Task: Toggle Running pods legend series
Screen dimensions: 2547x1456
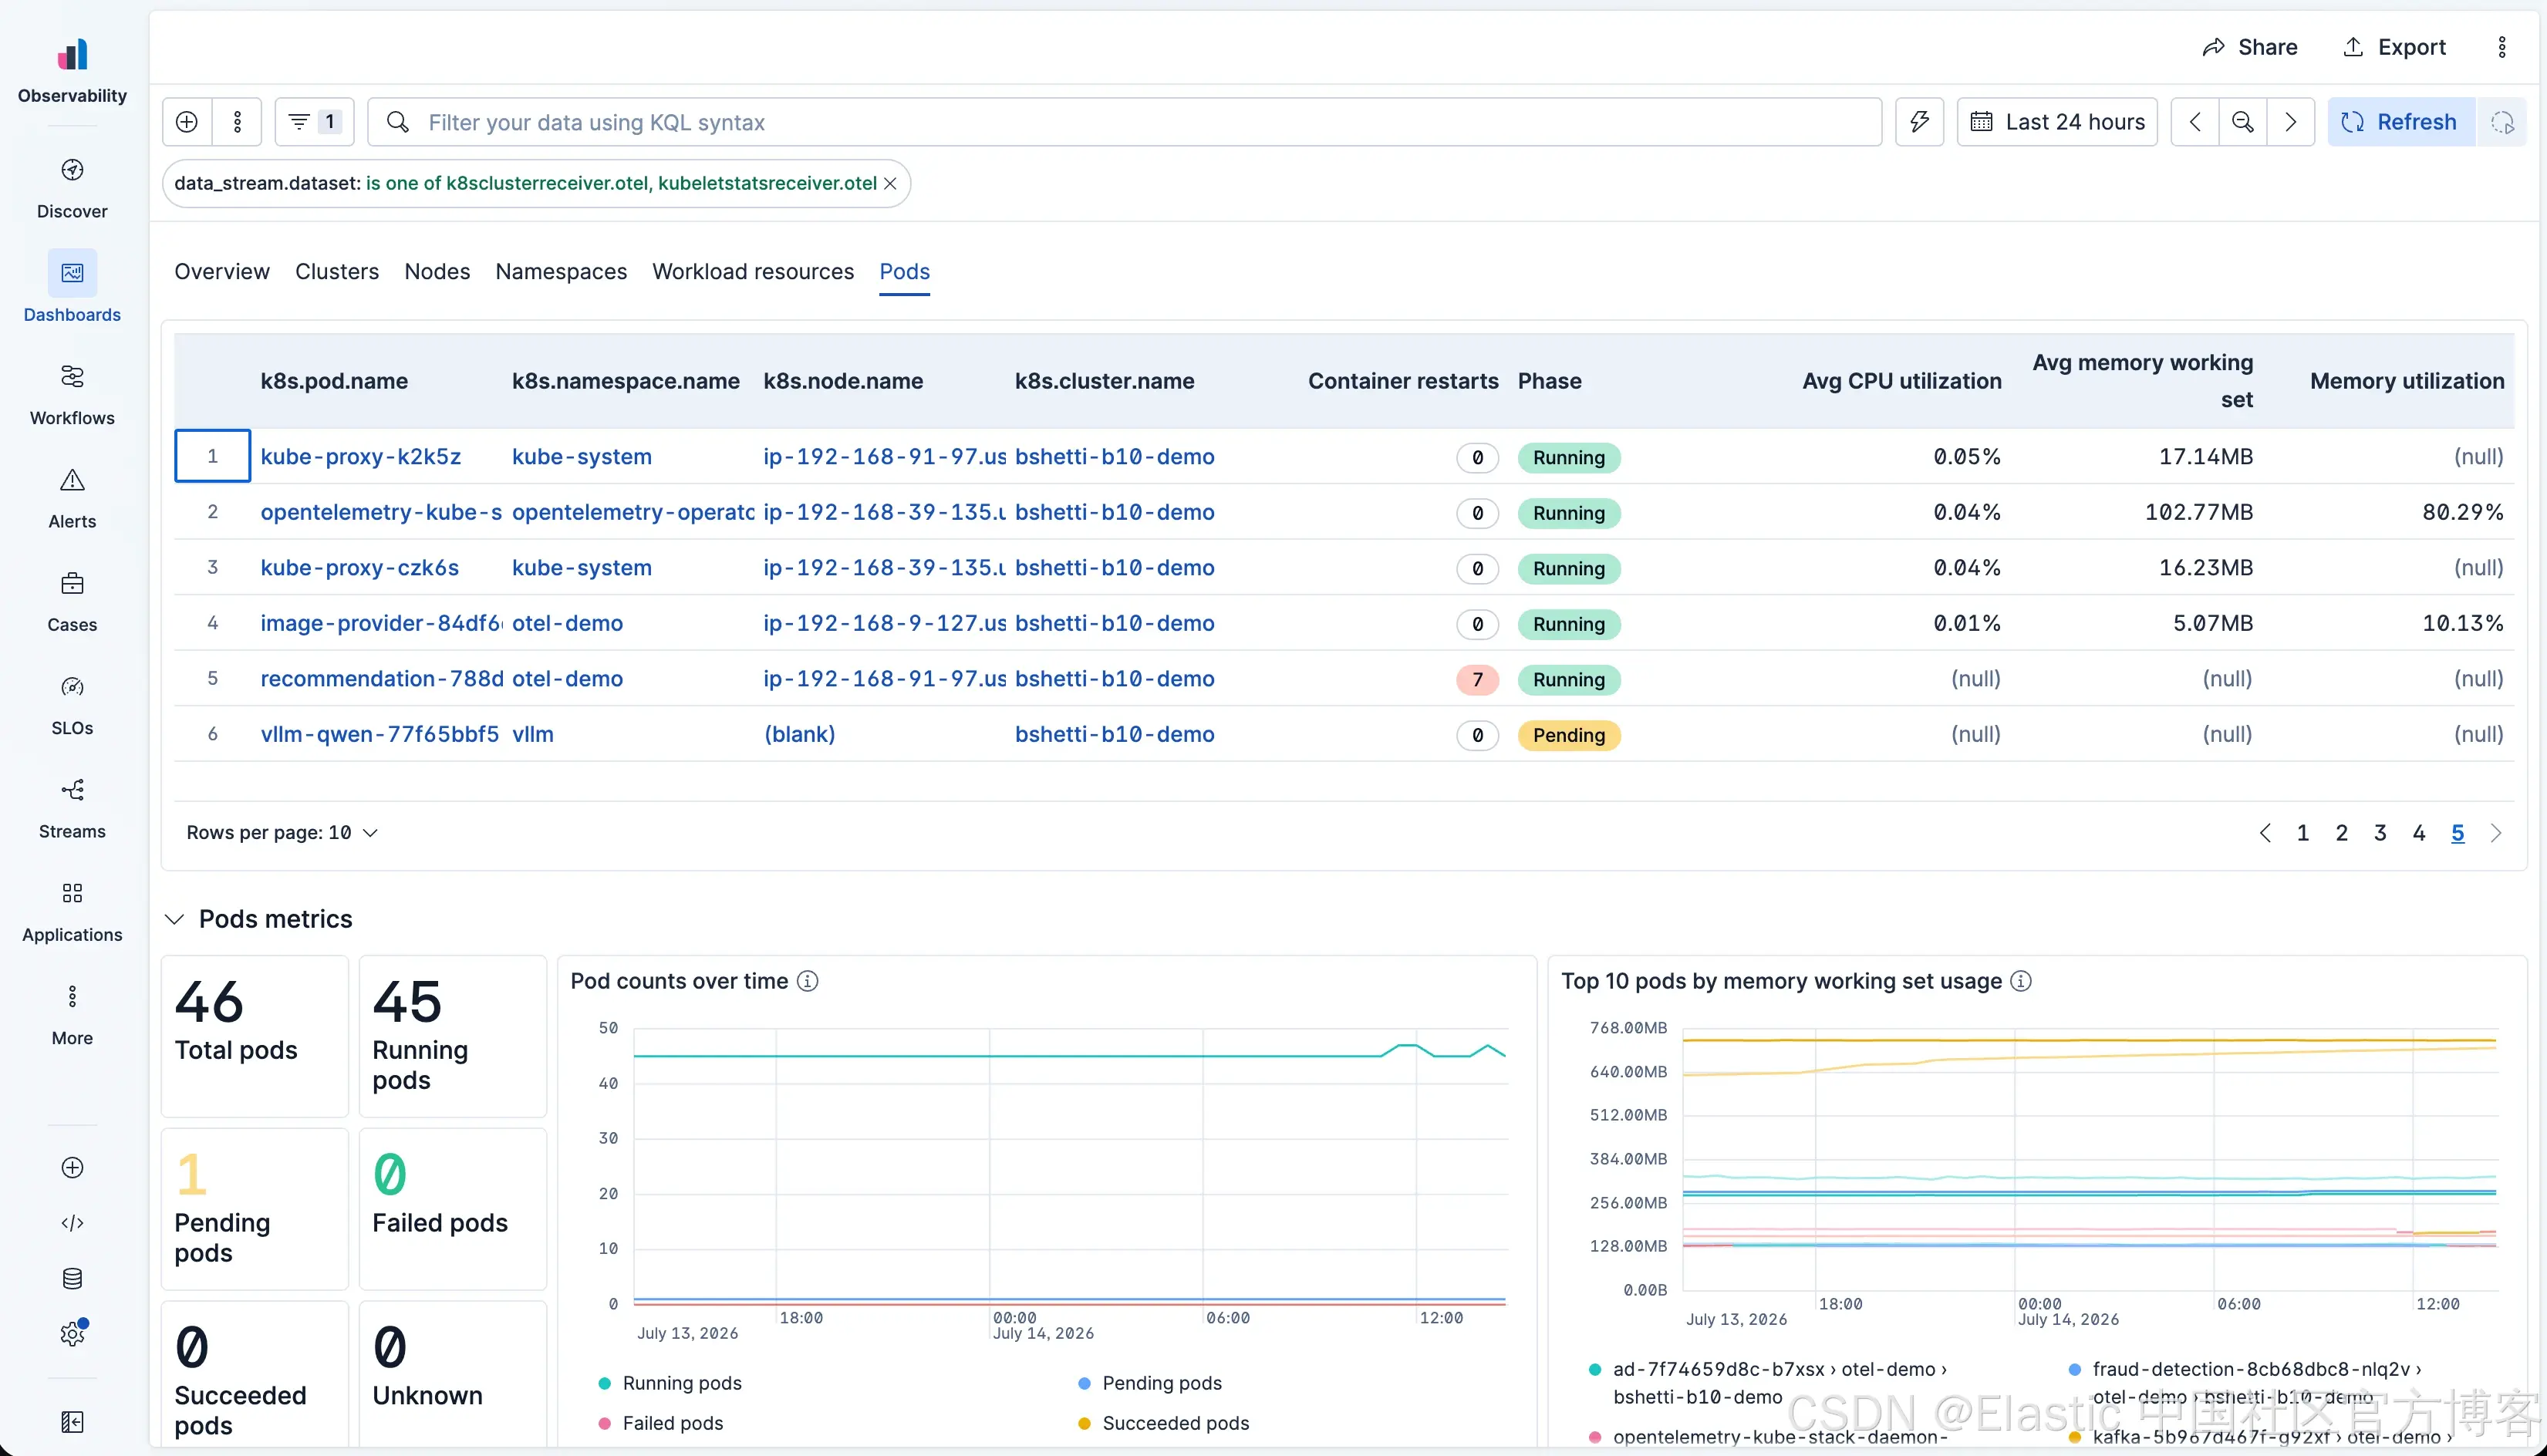Action: [x=670, y=1383]
